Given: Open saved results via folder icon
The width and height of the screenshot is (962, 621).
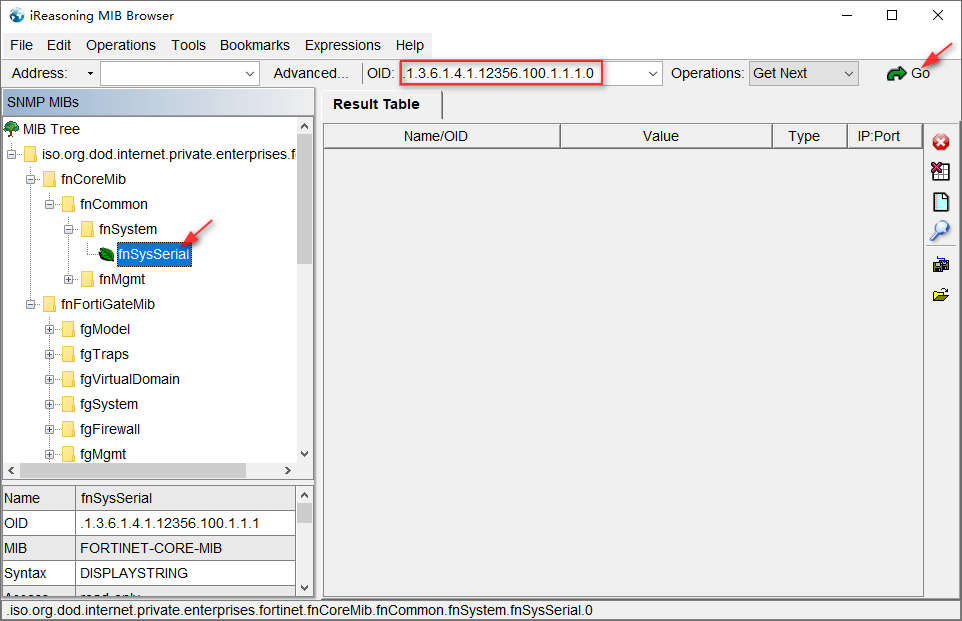Looking at the screenshot, I should pos(940,294).
